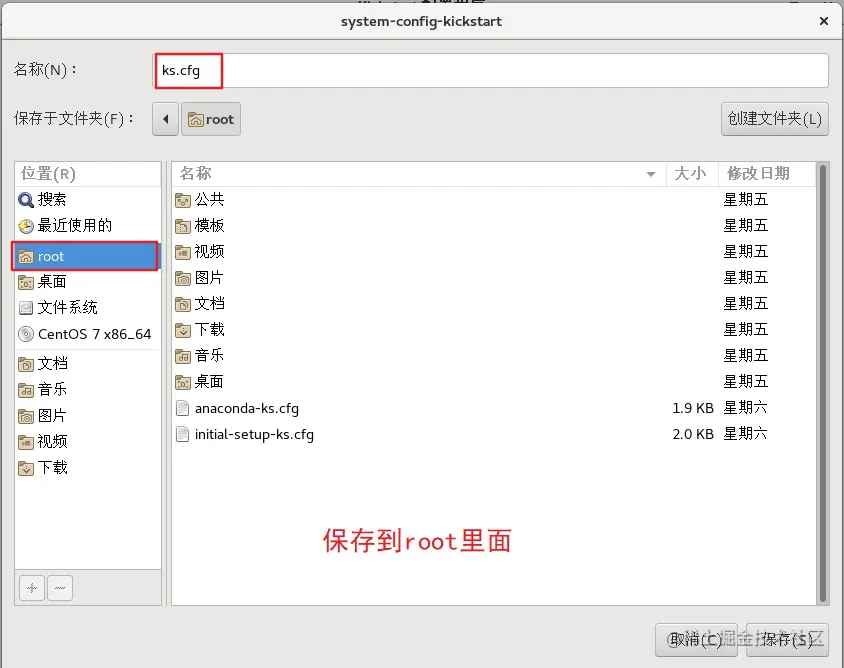Select the 桌面 folder in the file list
This screenshot has height=668, width=844.
click(494, 382)
